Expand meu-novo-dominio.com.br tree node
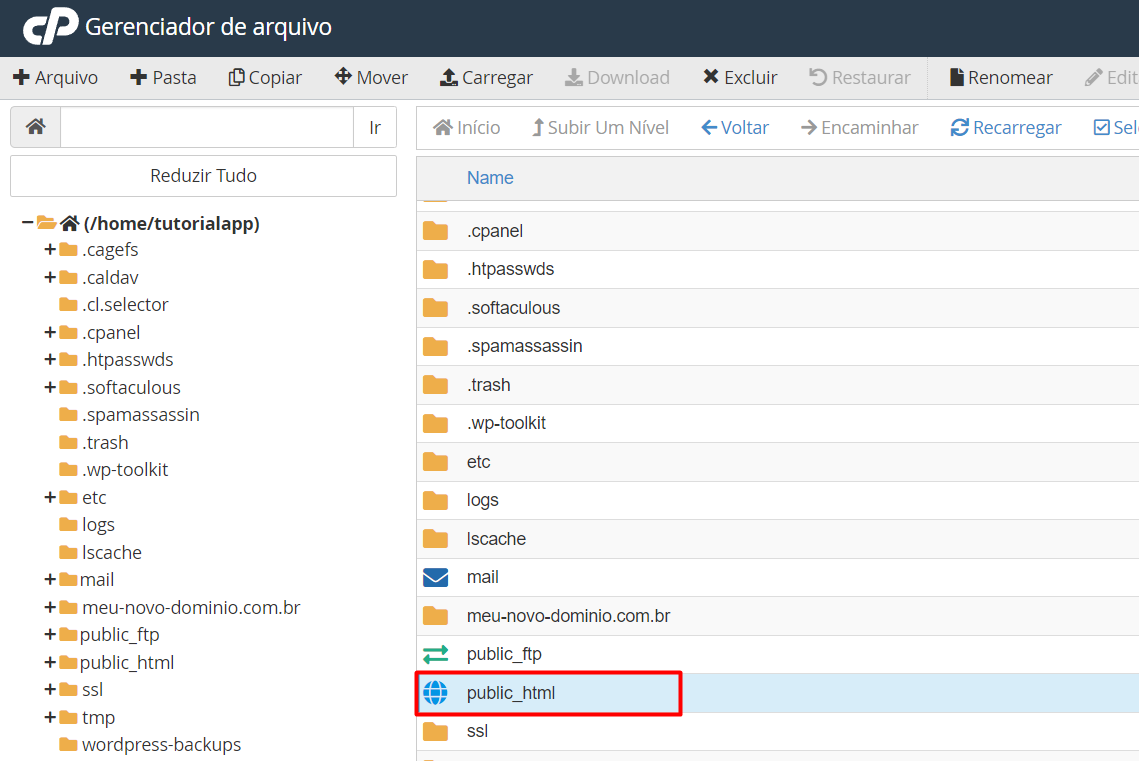The height and width of the screenshot is (761, 1139). click(x=50, y=607)
